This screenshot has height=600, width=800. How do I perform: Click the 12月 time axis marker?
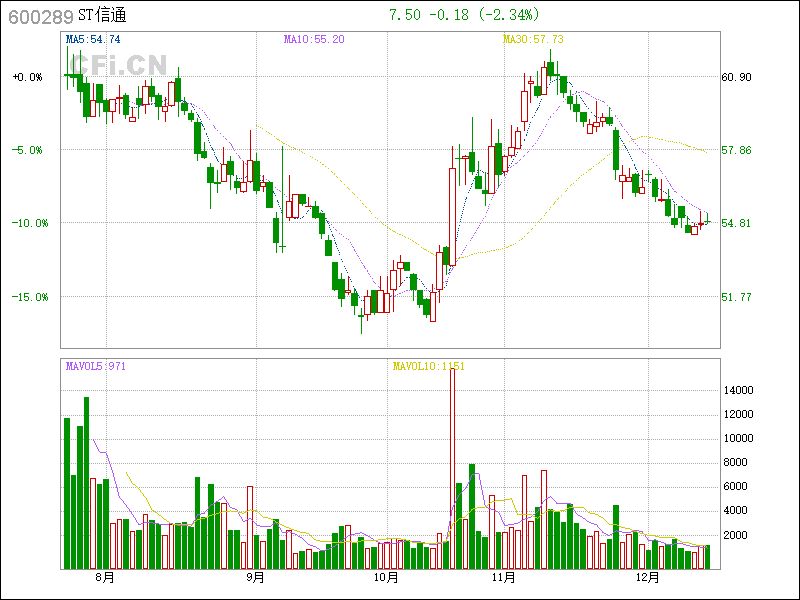[x=648, y=577]
